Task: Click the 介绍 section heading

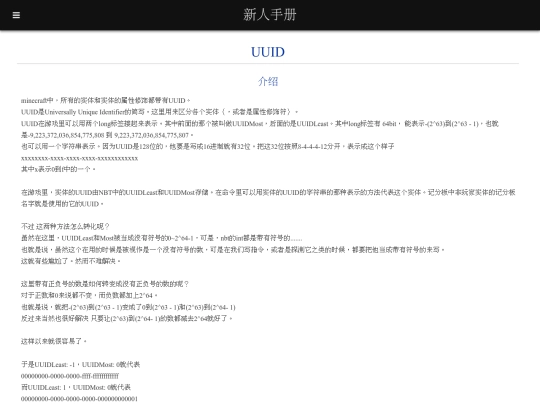Action: [x=268, y=82]
